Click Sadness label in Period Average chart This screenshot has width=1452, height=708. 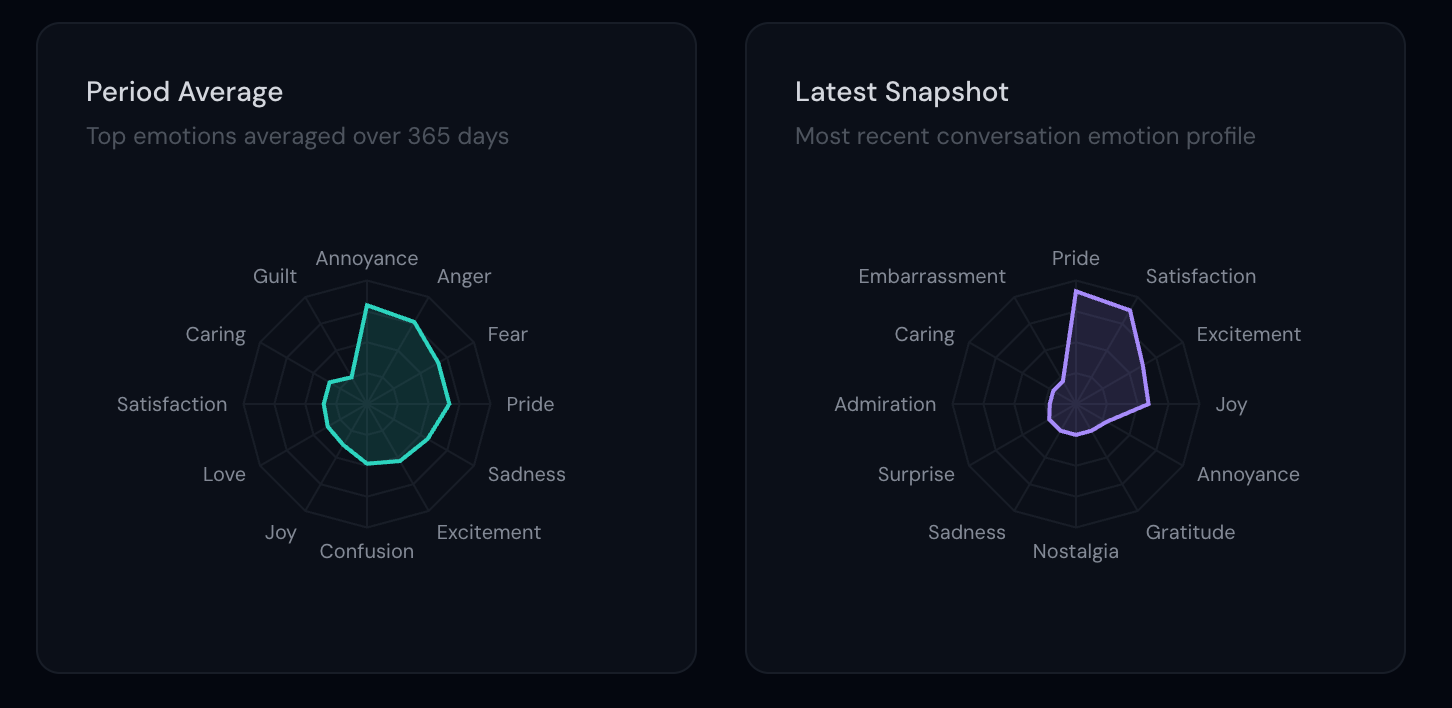[526, 474]
